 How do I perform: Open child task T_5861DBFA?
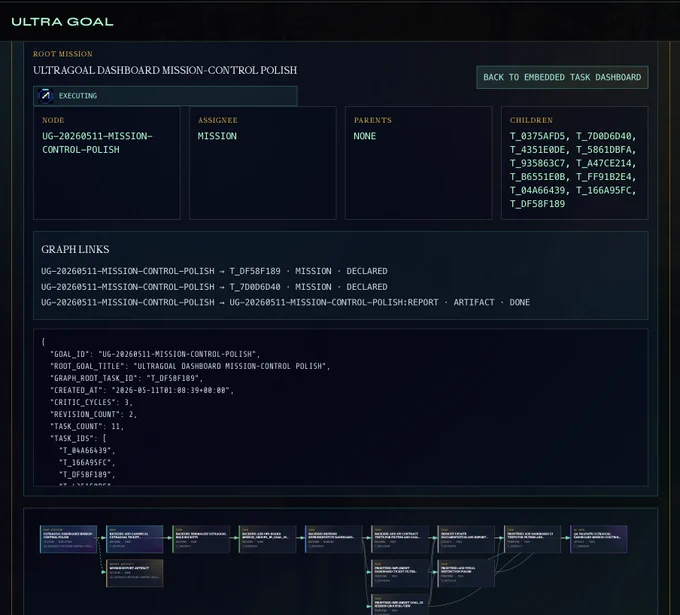coord(604,150)
